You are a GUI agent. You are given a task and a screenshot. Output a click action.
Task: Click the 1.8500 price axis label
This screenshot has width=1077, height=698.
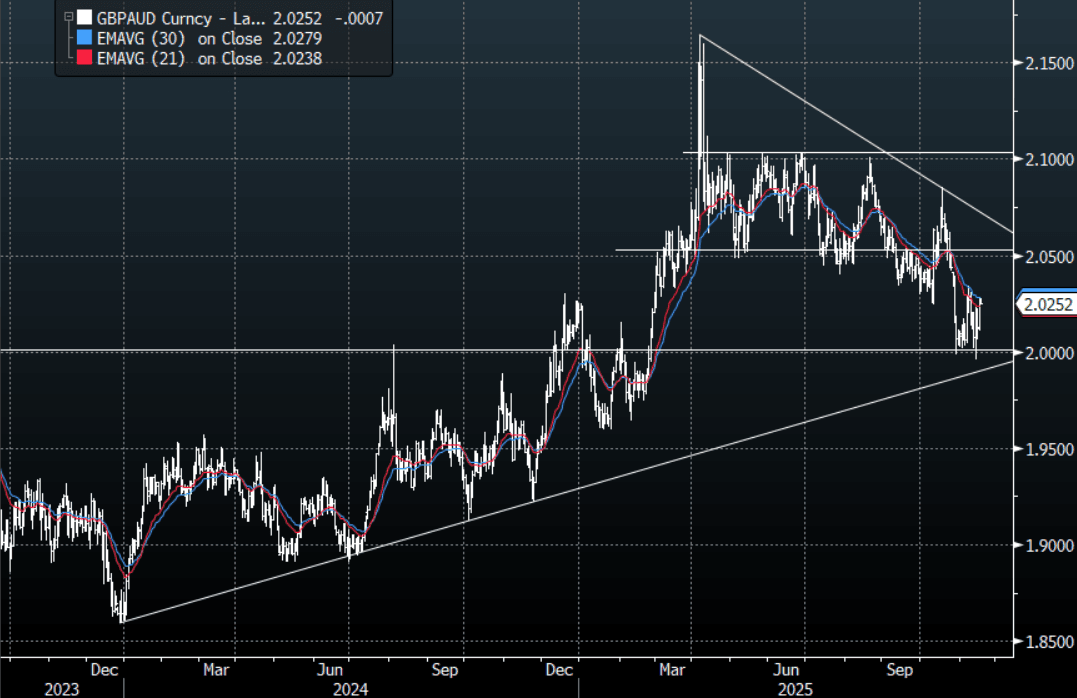[1044, 642]
